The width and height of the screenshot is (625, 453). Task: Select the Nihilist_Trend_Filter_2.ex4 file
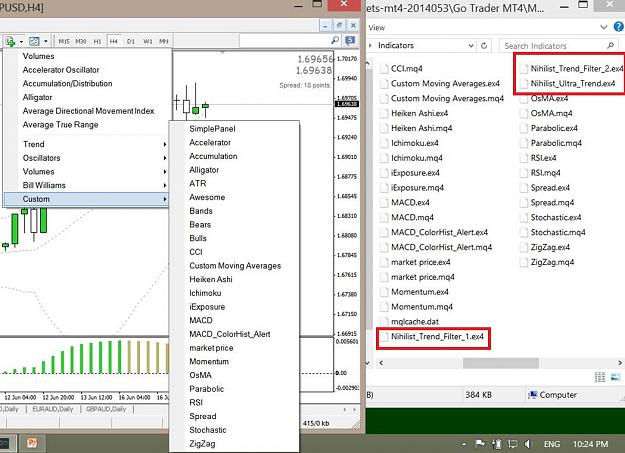[x=572, y=69]
